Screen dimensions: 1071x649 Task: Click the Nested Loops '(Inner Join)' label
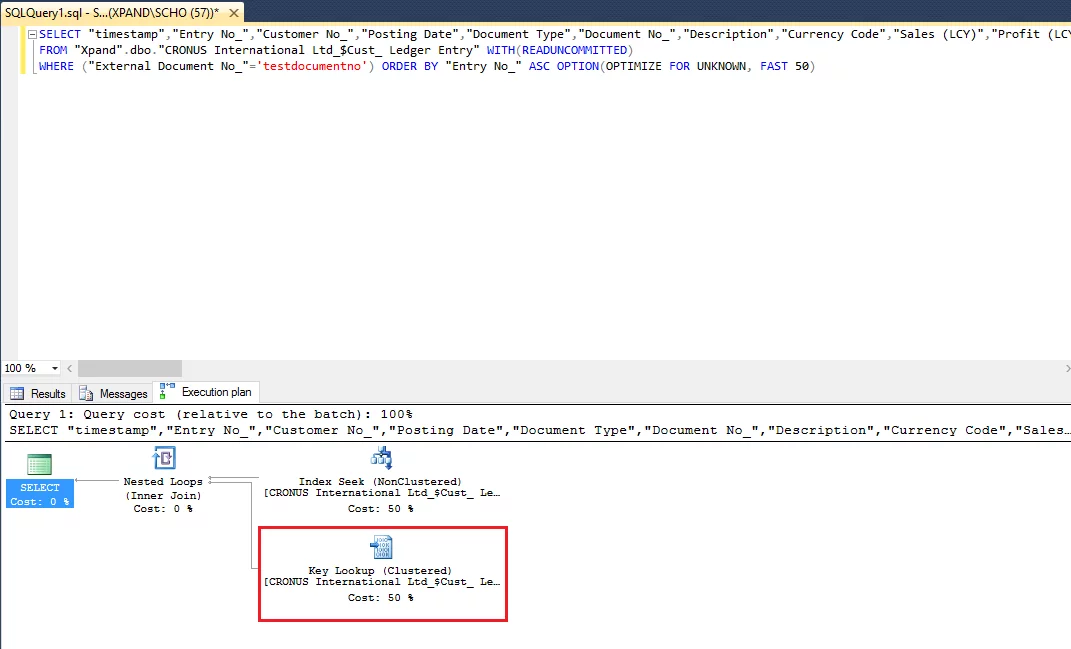coord(163,495)
